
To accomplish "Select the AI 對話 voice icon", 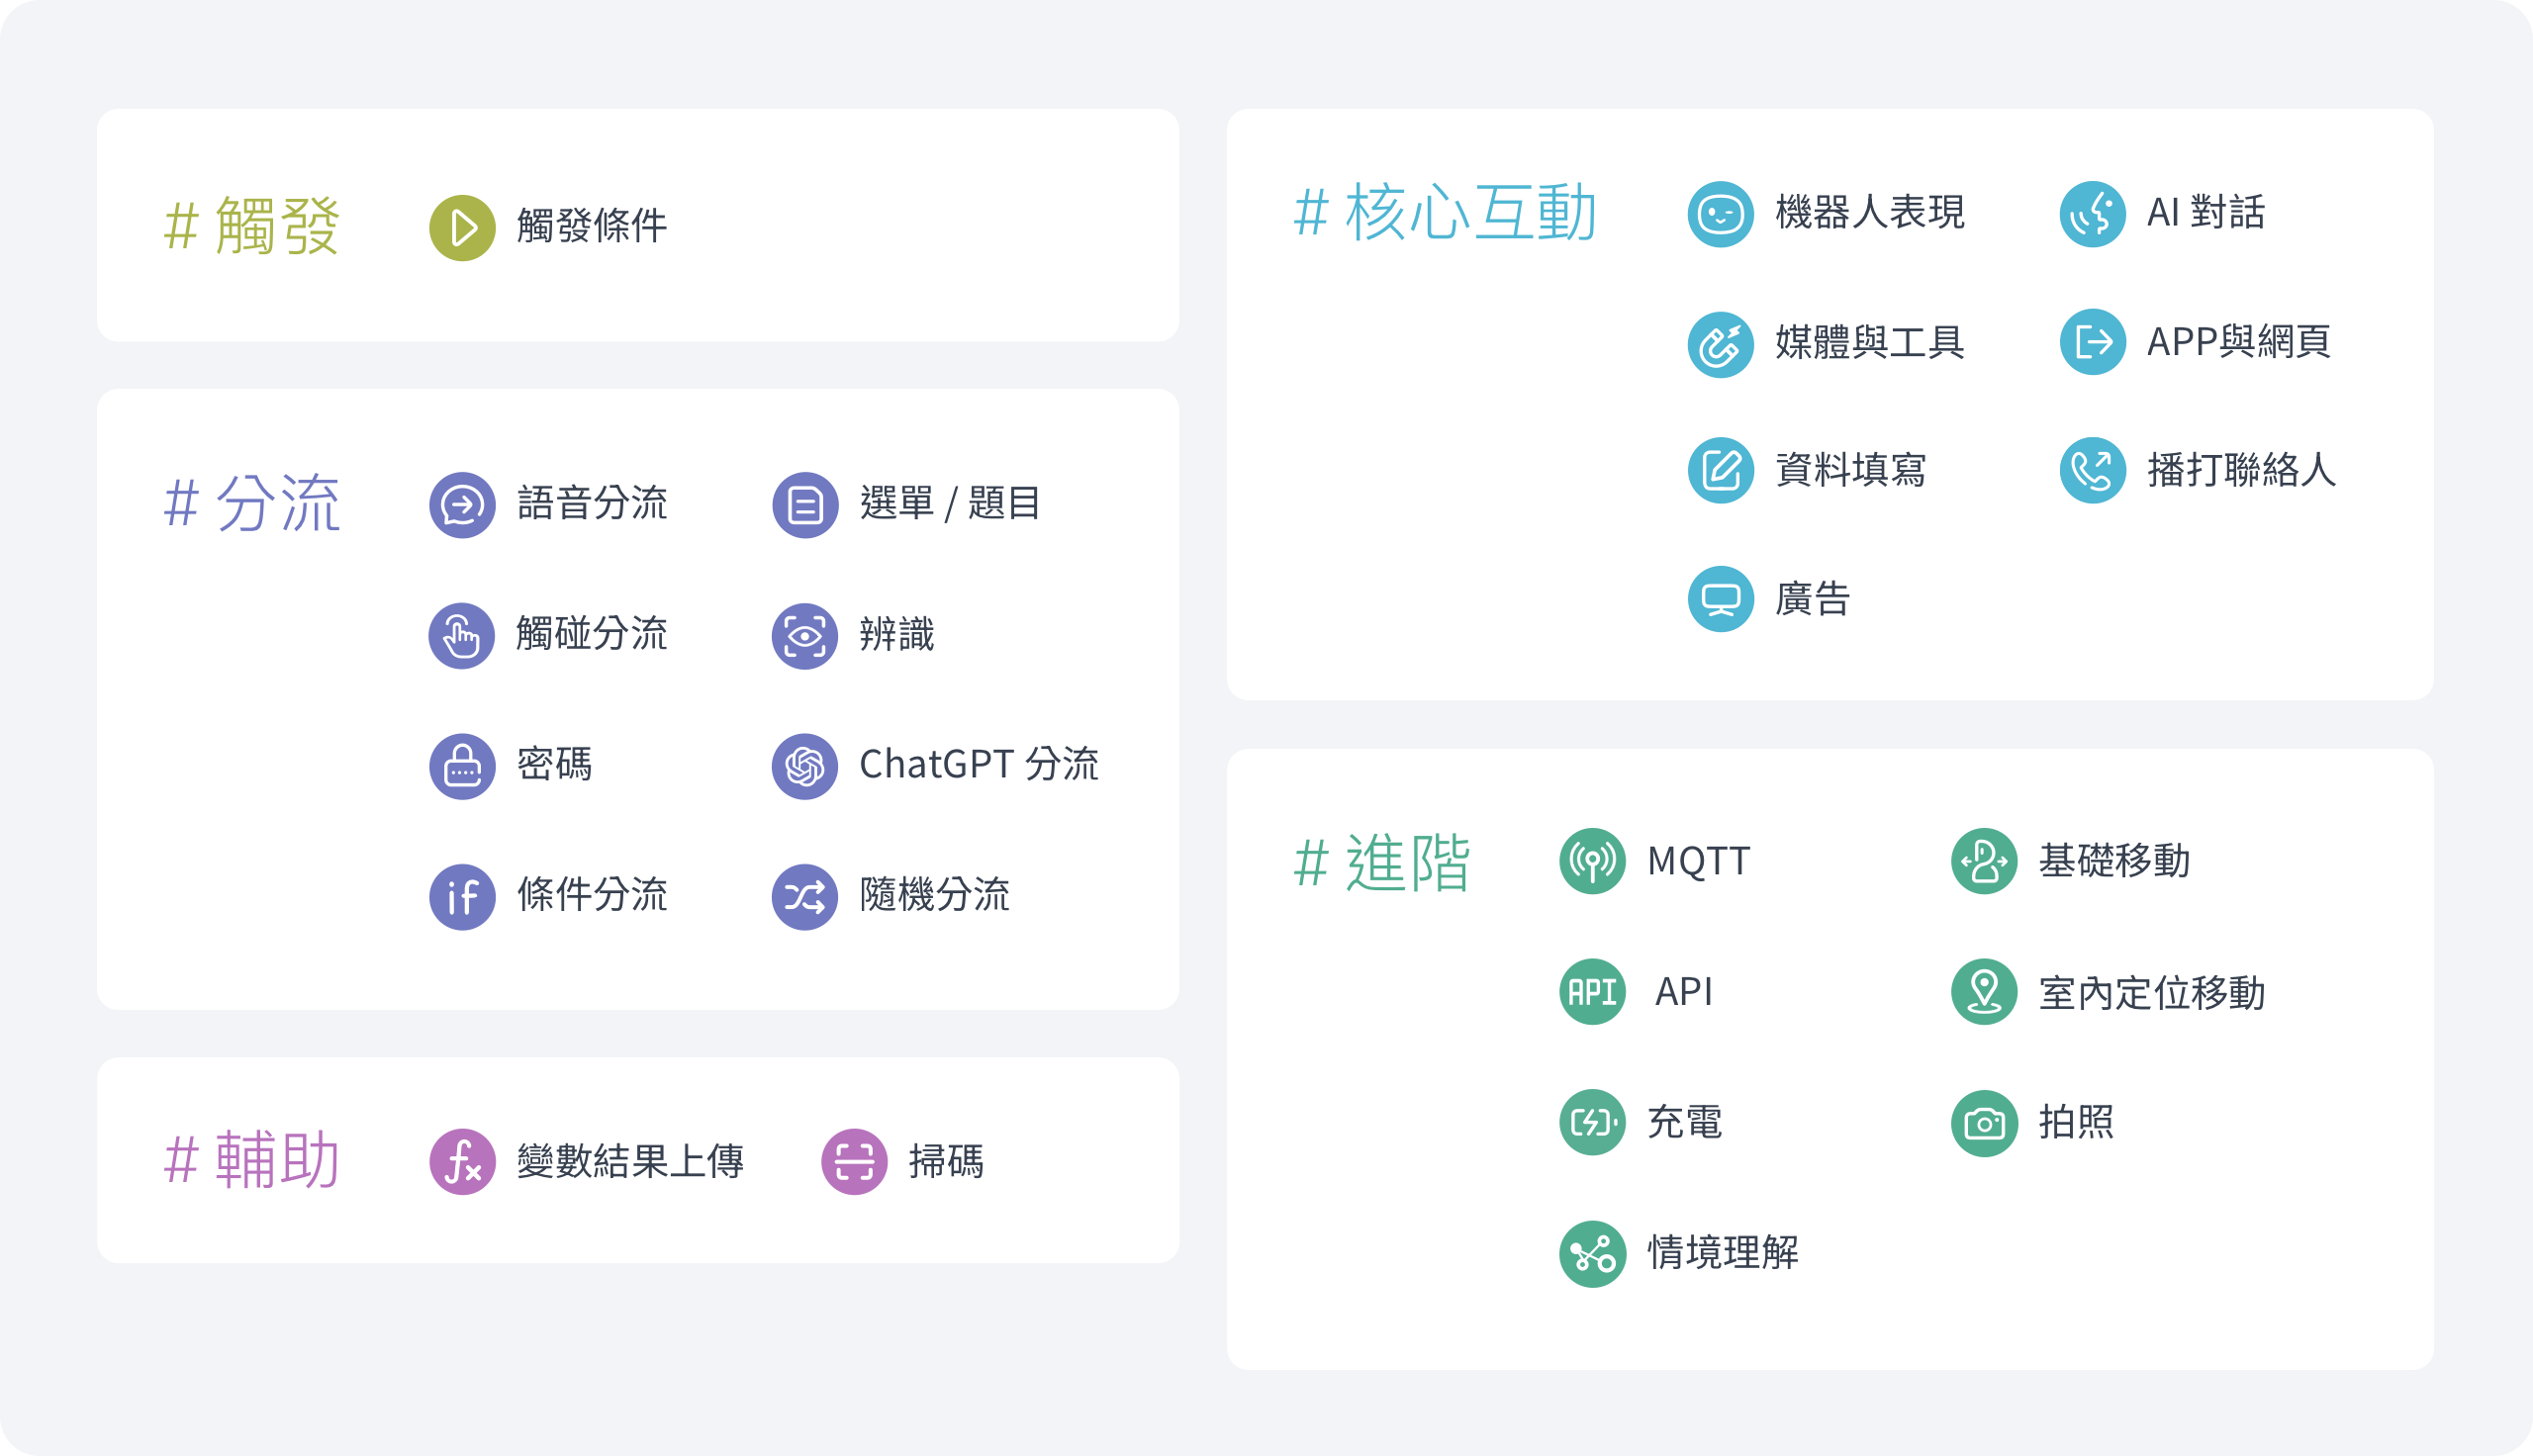I will (2092, 214).
